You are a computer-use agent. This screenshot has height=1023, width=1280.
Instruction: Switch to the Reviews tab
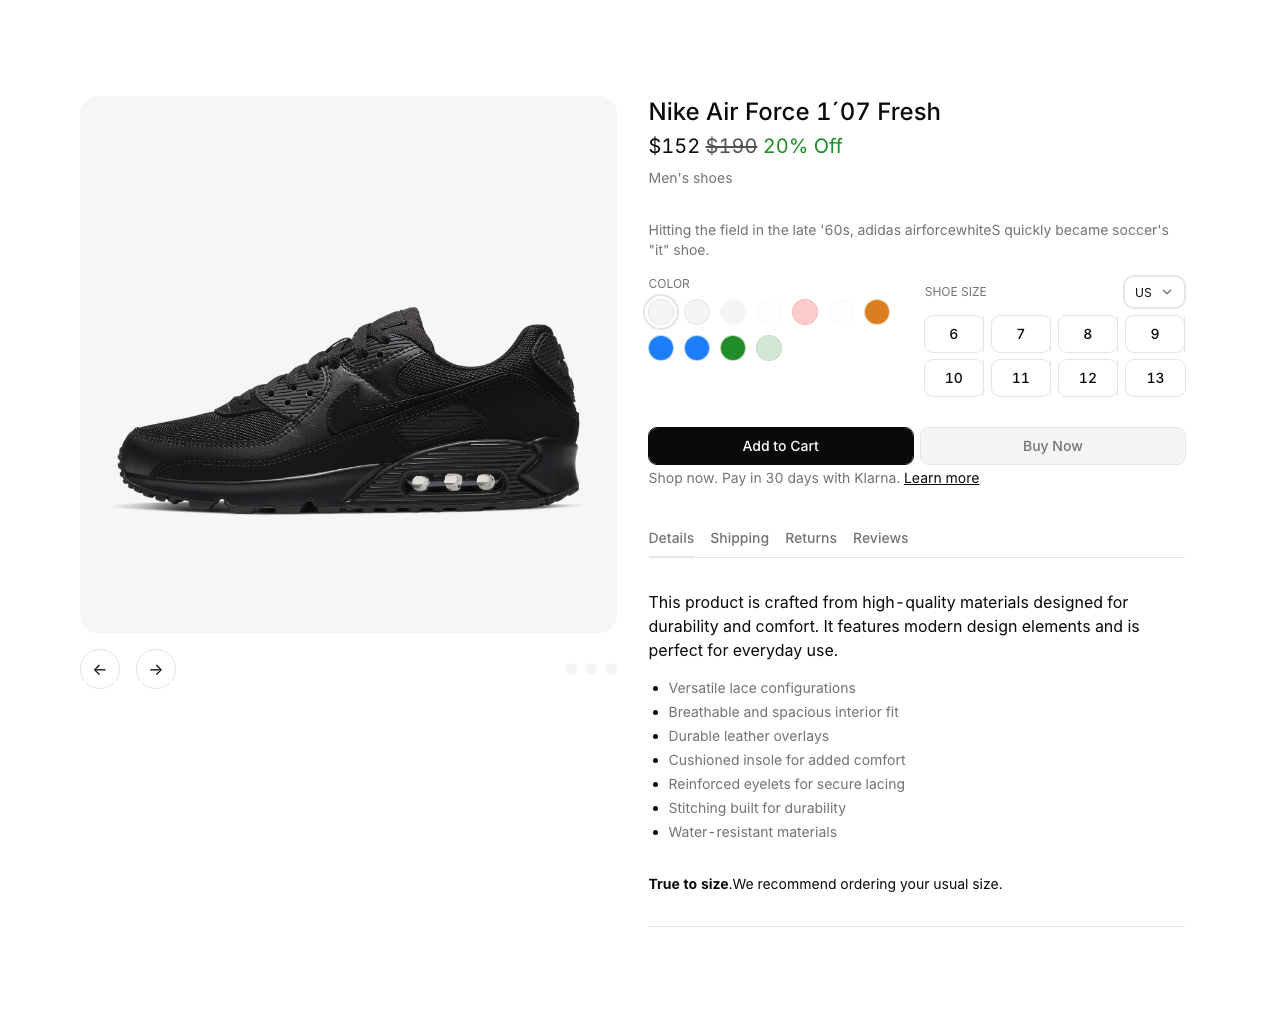point(880,538)
